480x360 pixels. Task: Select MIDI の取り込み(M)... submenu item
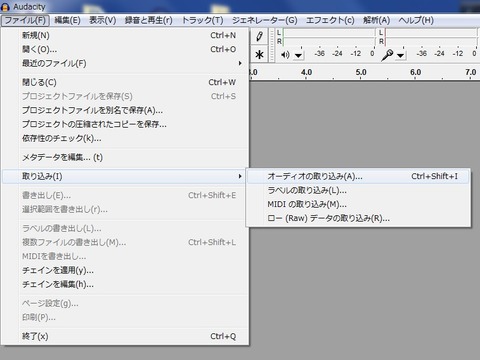coord(358,204)
